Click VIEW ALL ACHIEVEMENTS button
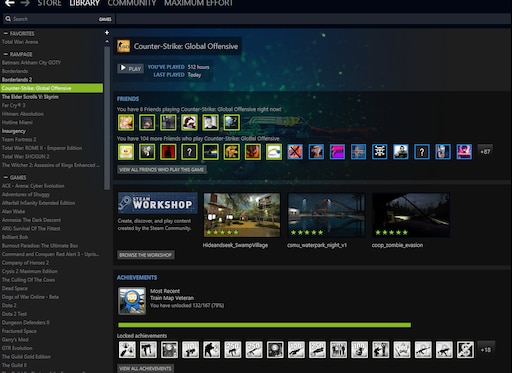 pos(145,368)
